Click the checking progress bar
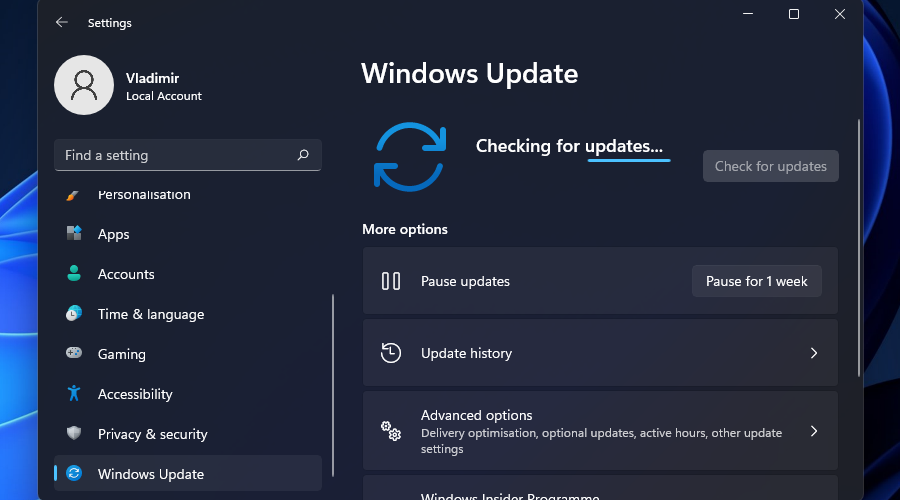The height and width of the screenshot is (500, 900). (x=629, y=160)
